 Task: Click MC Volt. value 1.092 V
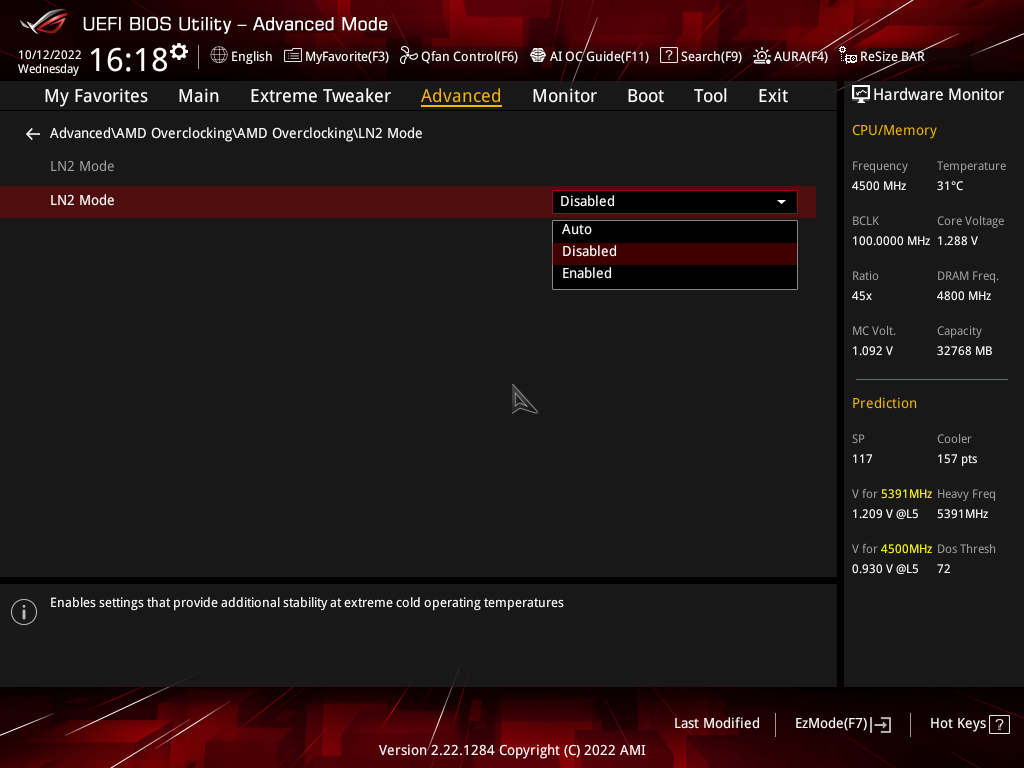point(872,351)
